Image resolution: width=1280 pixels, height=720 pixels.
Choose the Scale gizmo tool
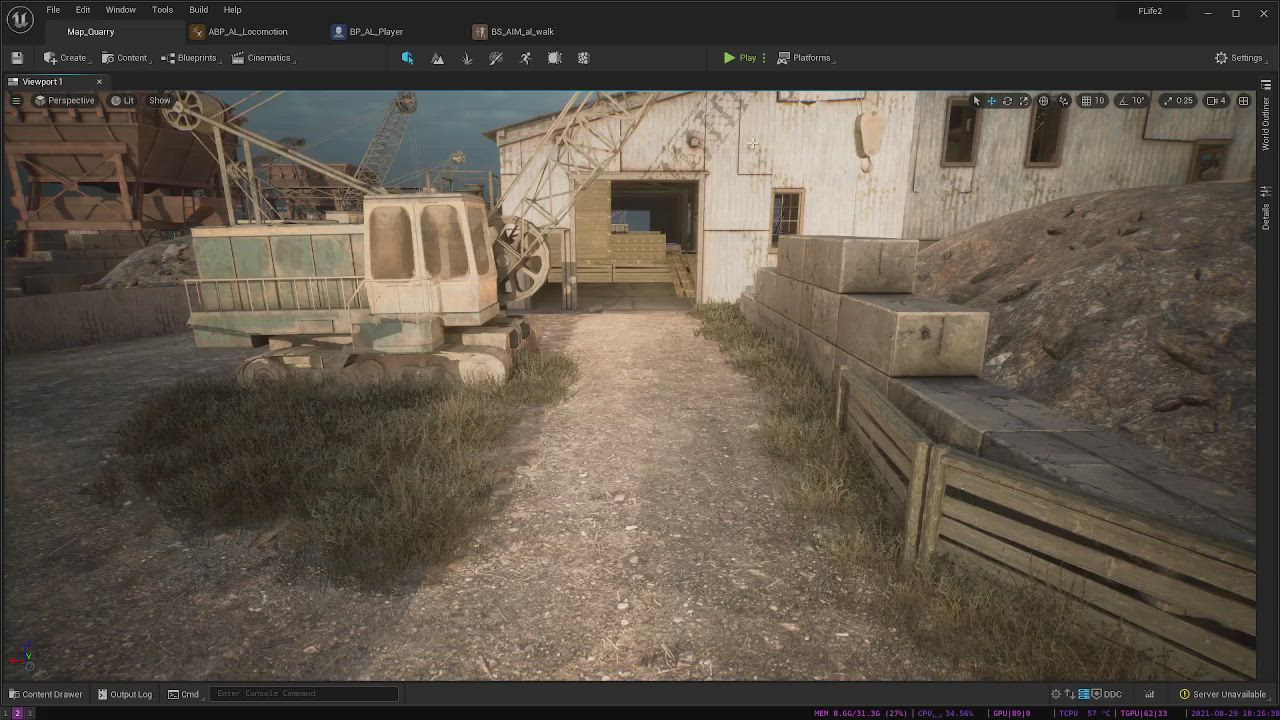(1023, 101)
